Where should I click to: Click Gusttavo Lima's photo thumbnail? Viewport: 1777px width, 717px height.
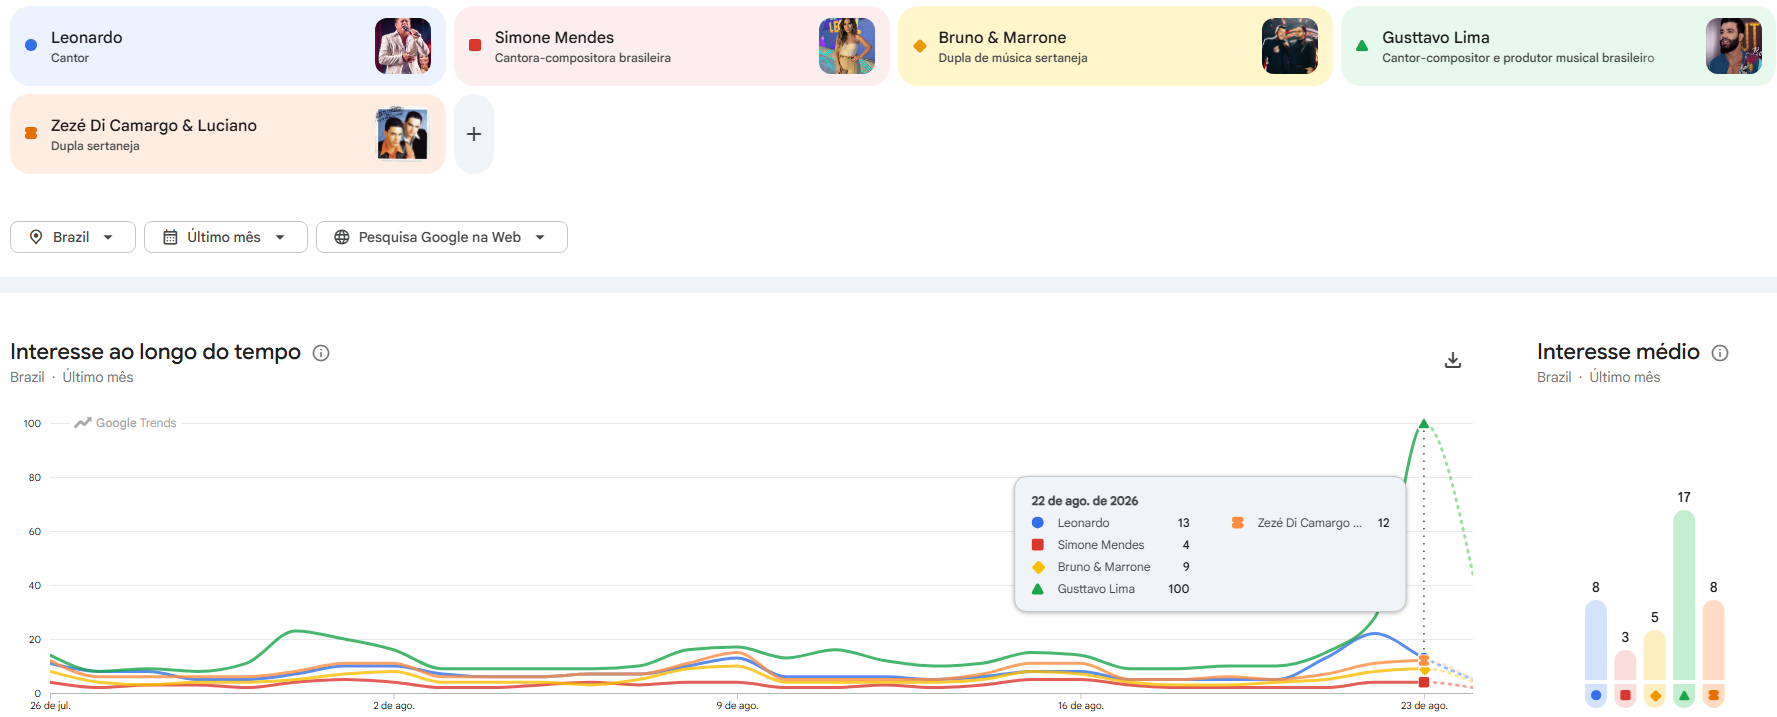click(x=1734, y=46)
